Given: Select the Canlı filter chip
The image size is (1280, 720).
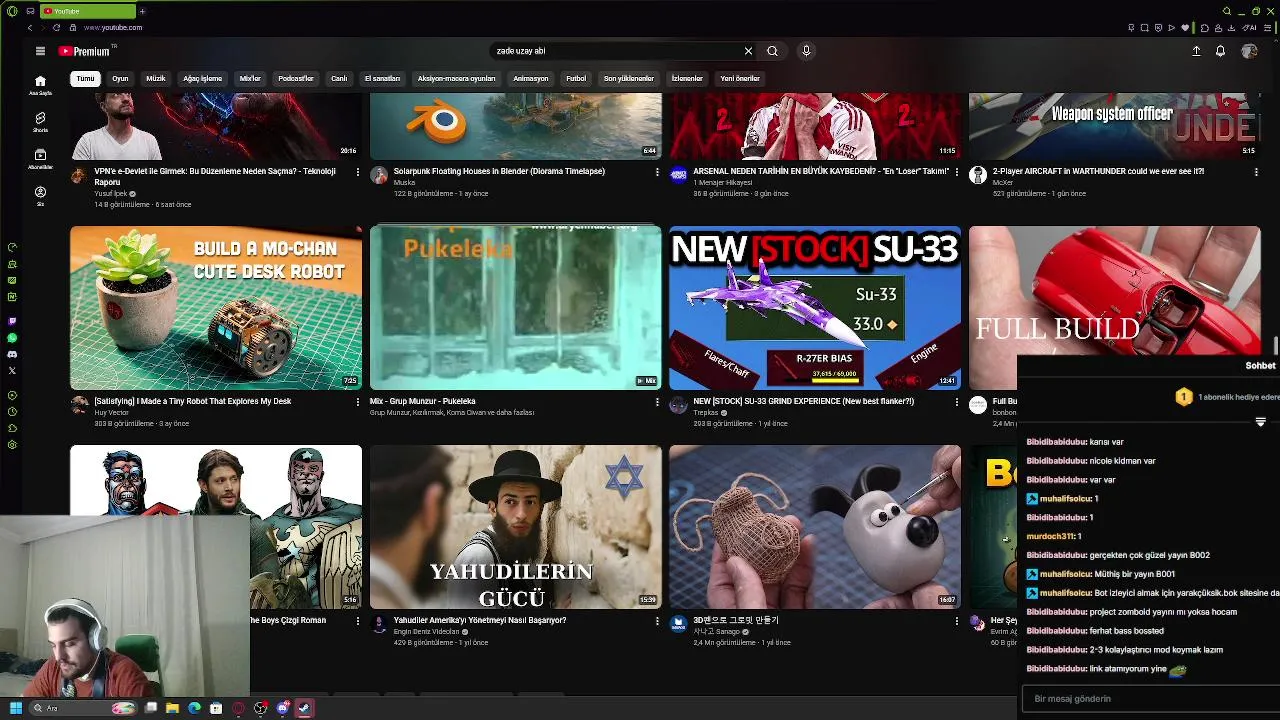Looking at the screenshot, I should (339, 78).
